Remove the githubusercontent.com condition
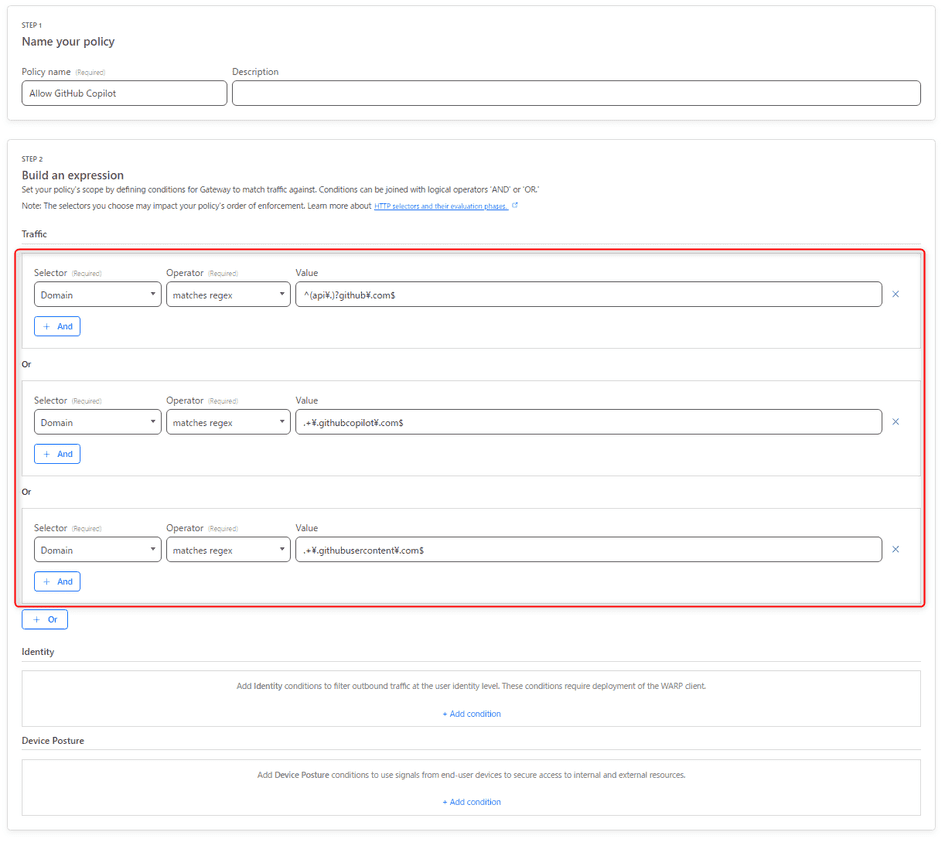This screenshot has width=945, height=842. pyautogui.click(x=896, y=549)
